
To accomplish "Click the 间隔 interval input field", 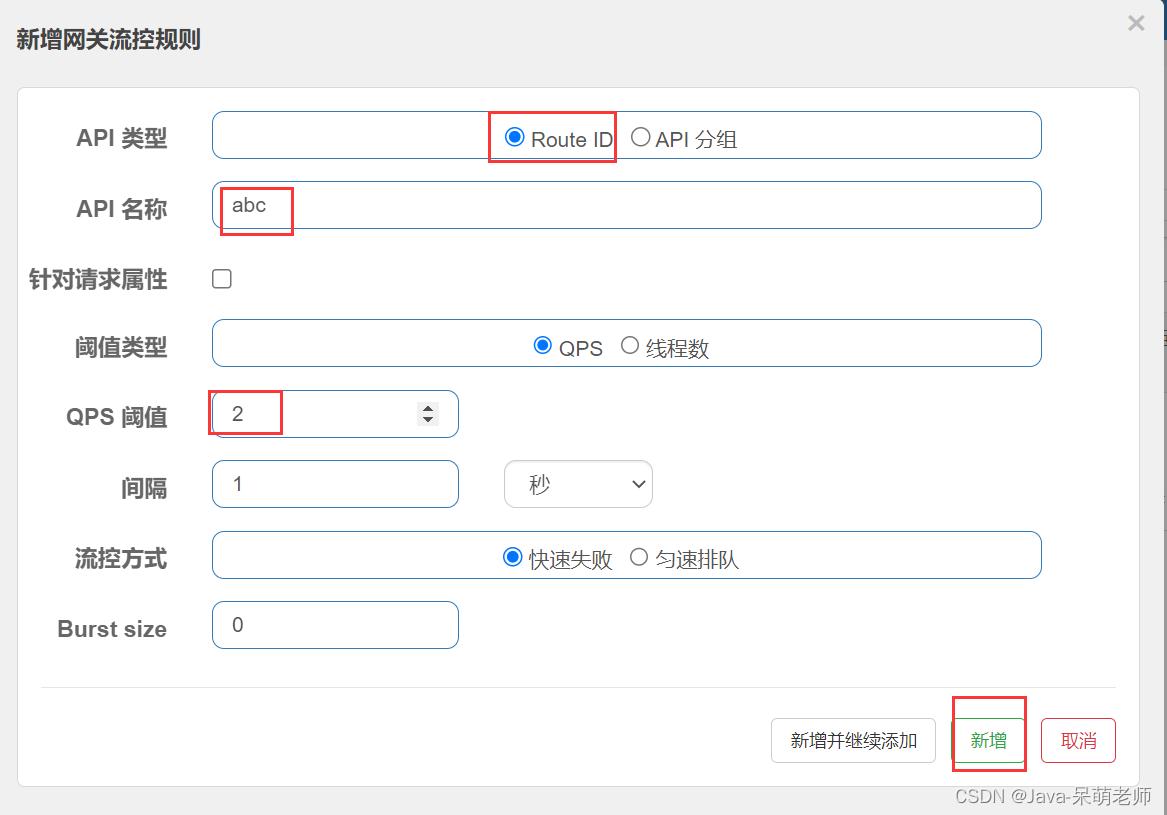I will coord(335,484).
